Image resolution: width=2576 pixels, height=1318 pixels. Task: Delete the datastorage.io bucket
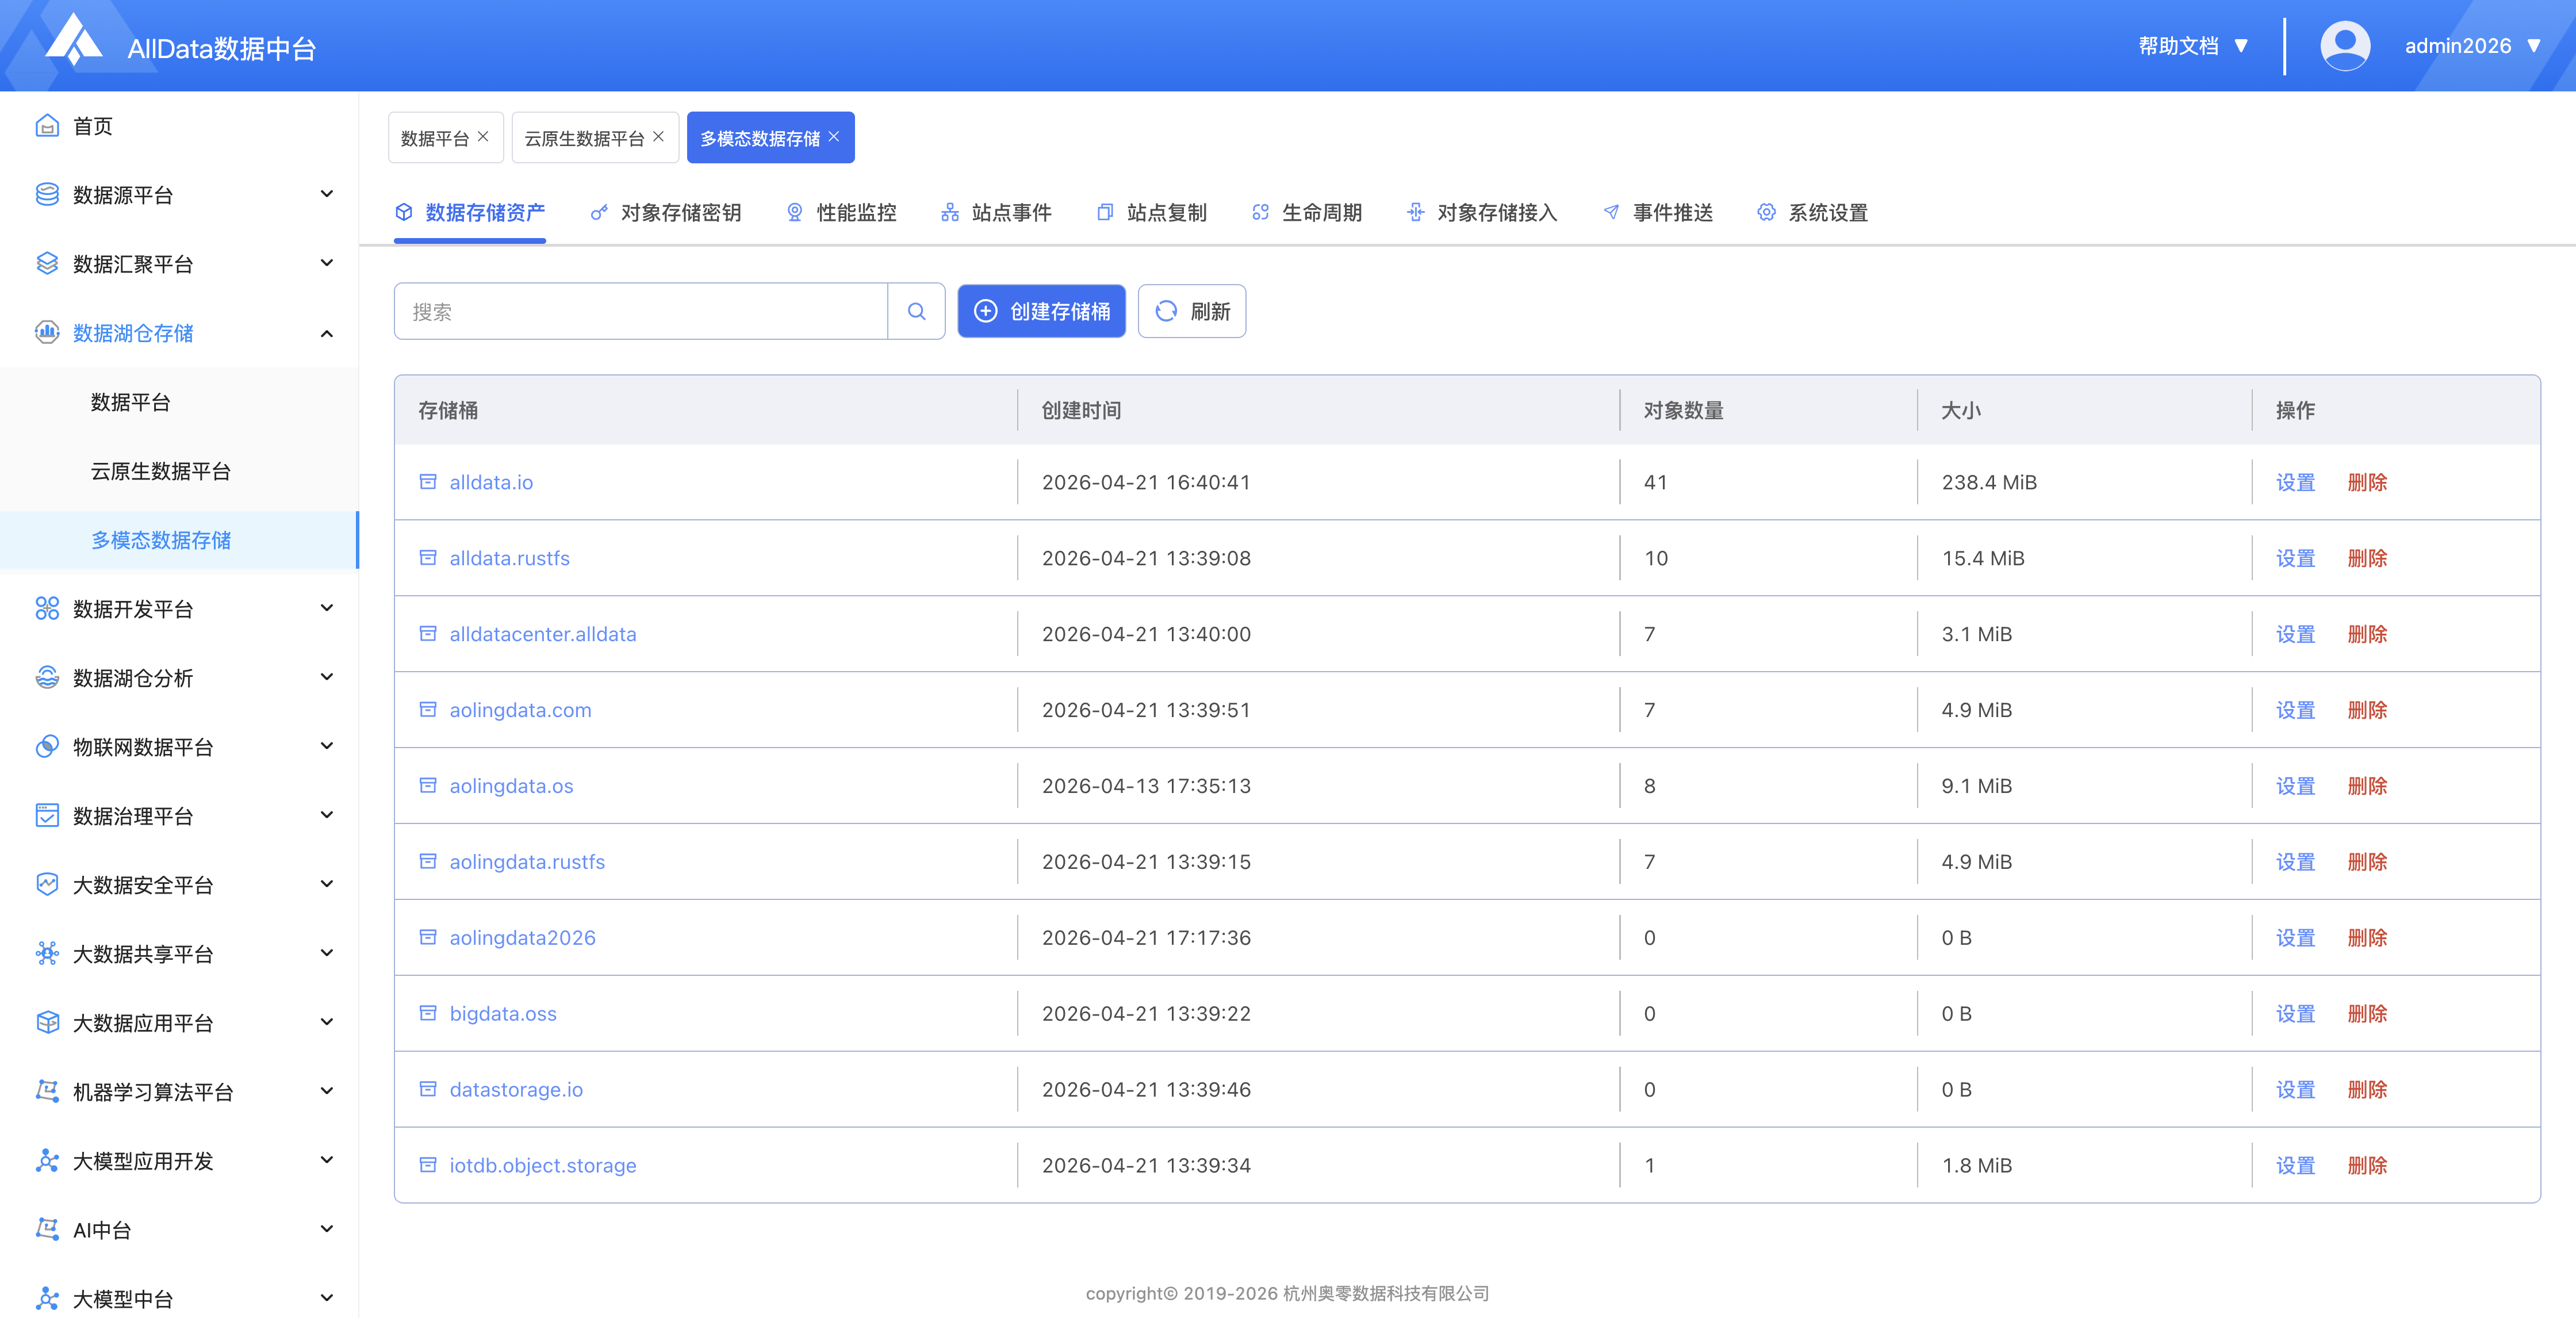[2366, 1089]
